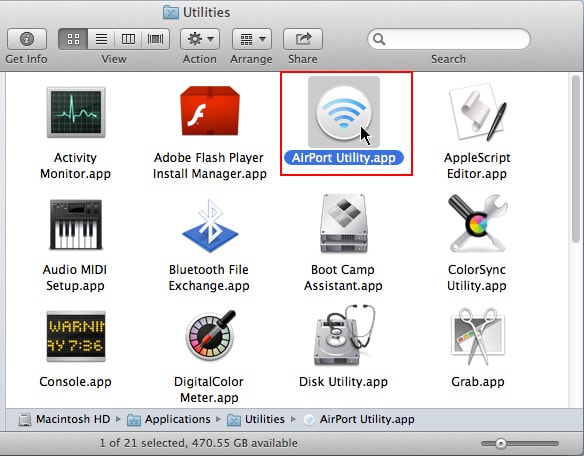Select the Console app icon
Screen dimensions: 584x456
click(76, 336)
